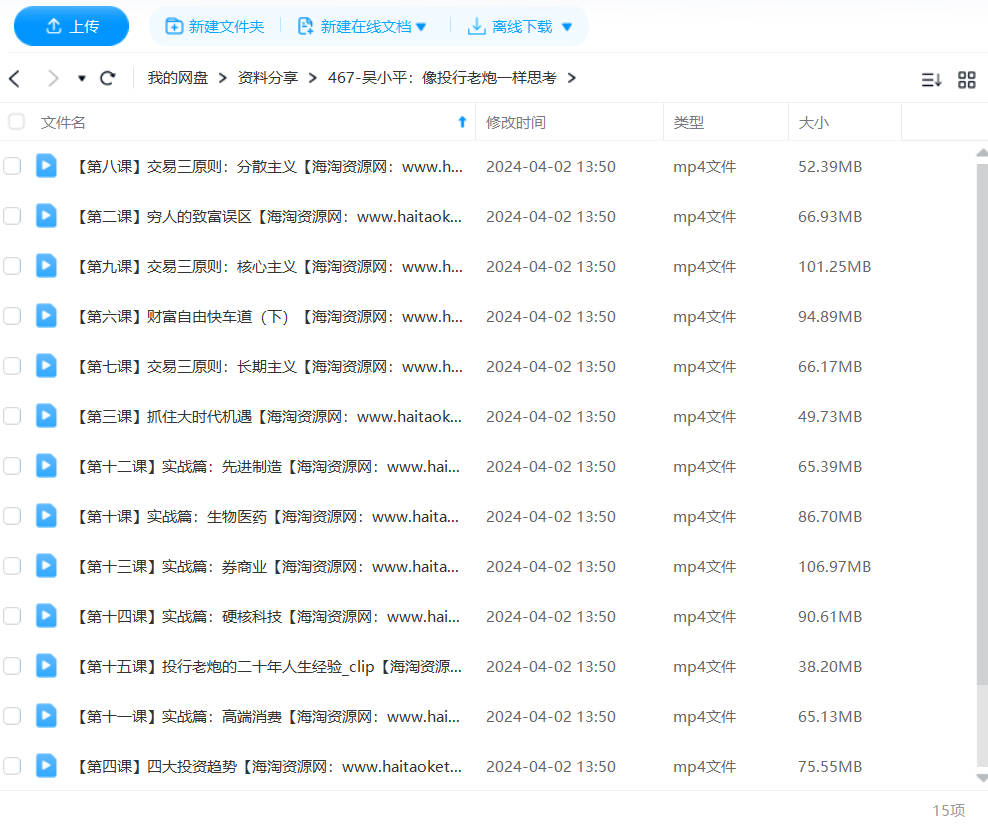Open file 【第二课】穷人的致富误区
The width and height of the screenshot is (988, 831).
[x=268, y=217]
